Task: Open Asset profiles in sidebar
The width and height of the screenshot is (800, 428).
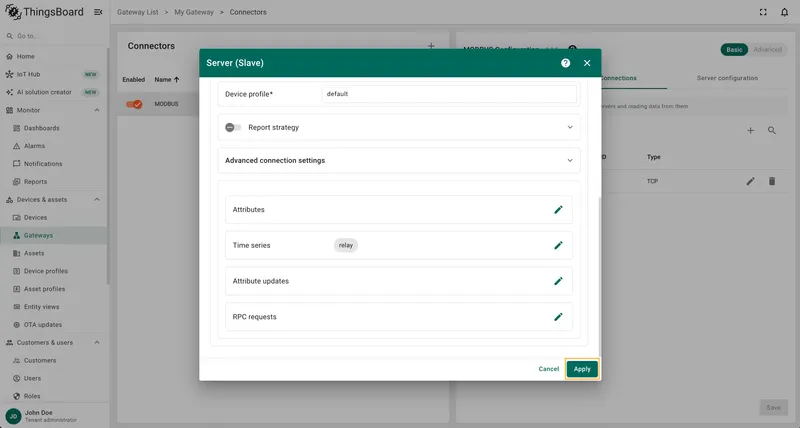Action: tap(54, 289)
